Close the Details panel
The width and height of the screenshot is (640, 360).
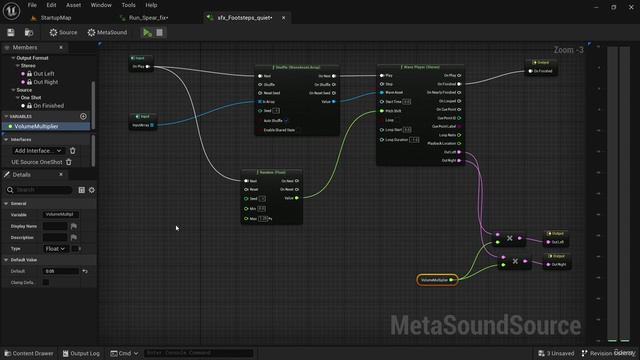coord(61,174)
